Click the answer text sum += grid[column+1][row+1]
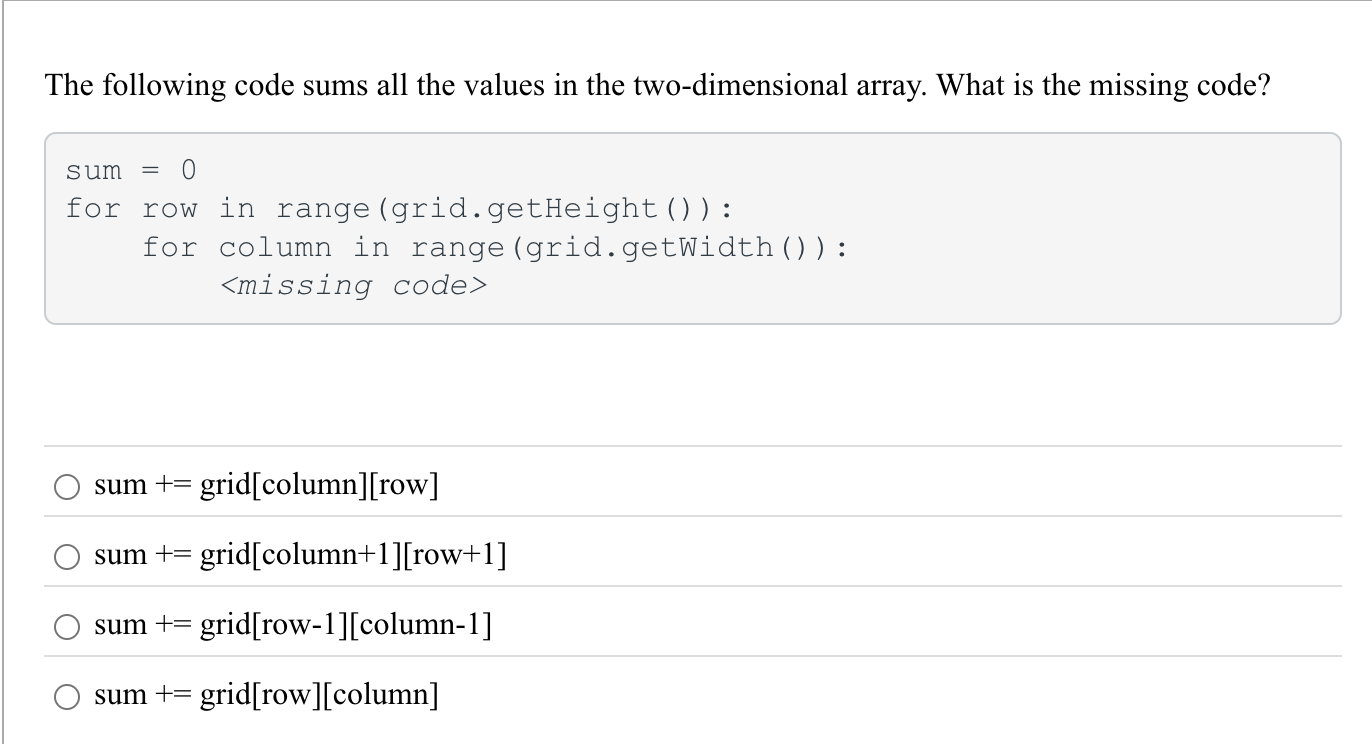 [x=300, y=555]
